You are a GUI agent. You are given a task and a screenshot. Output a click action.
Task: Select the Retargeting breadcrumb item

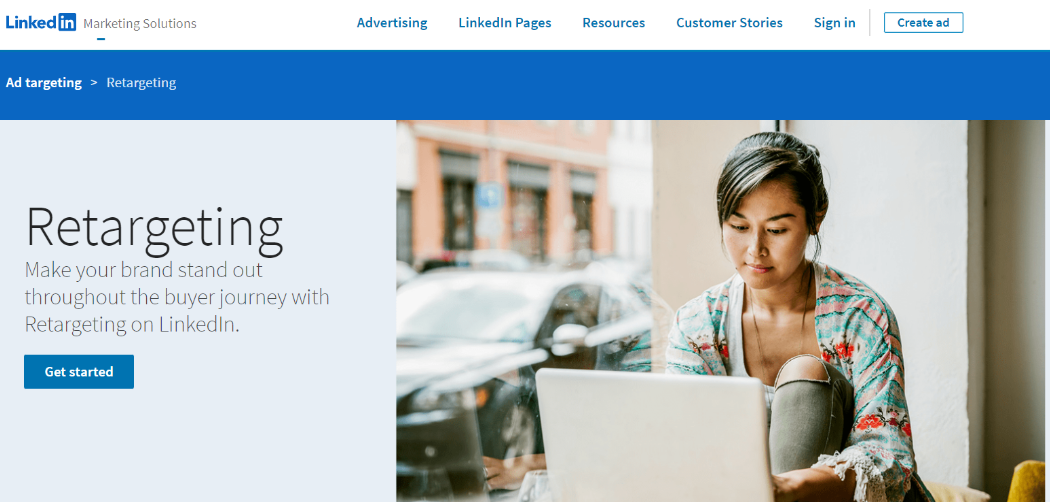pos(141,83)
